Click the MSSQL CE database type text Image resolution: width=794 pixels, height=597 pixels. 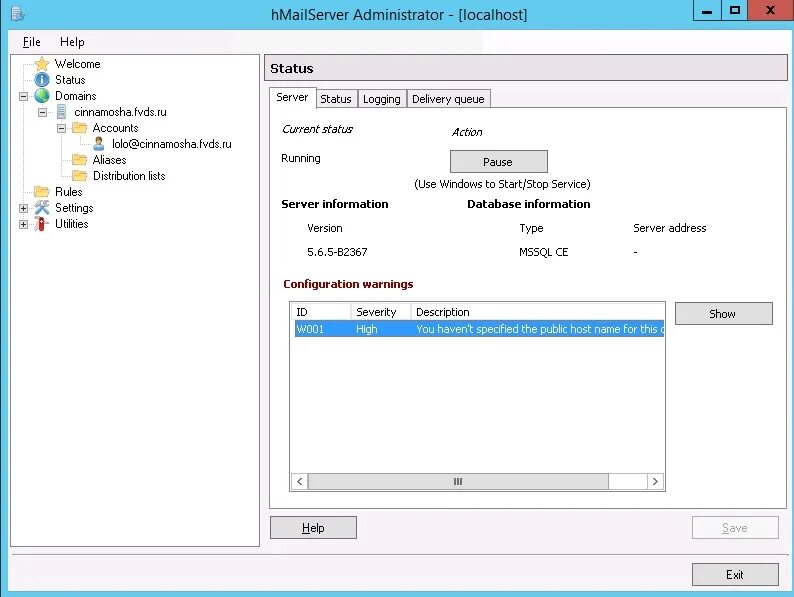[x=543, y=252]
